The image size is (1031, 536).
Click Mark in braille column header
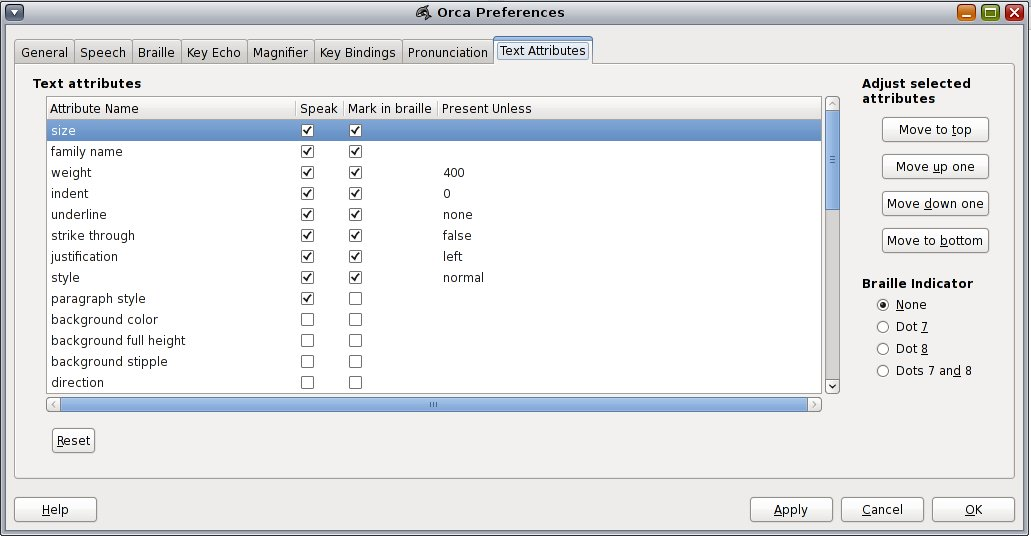(390, 109)
